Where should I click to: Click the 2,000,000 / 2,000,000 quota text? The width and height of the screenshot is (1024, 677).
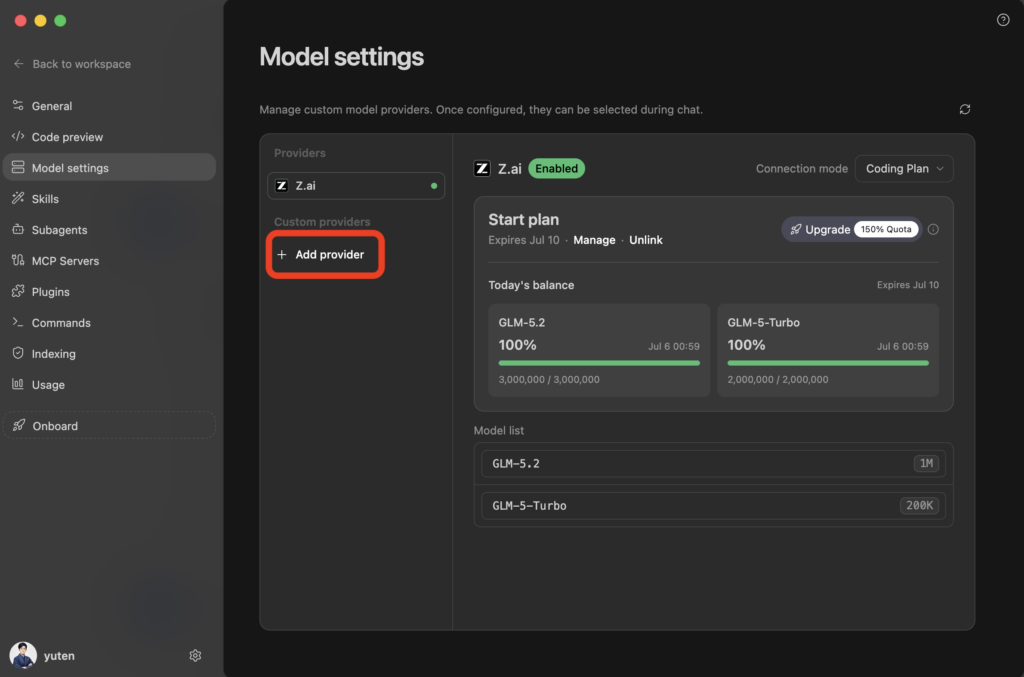(778, 379)
